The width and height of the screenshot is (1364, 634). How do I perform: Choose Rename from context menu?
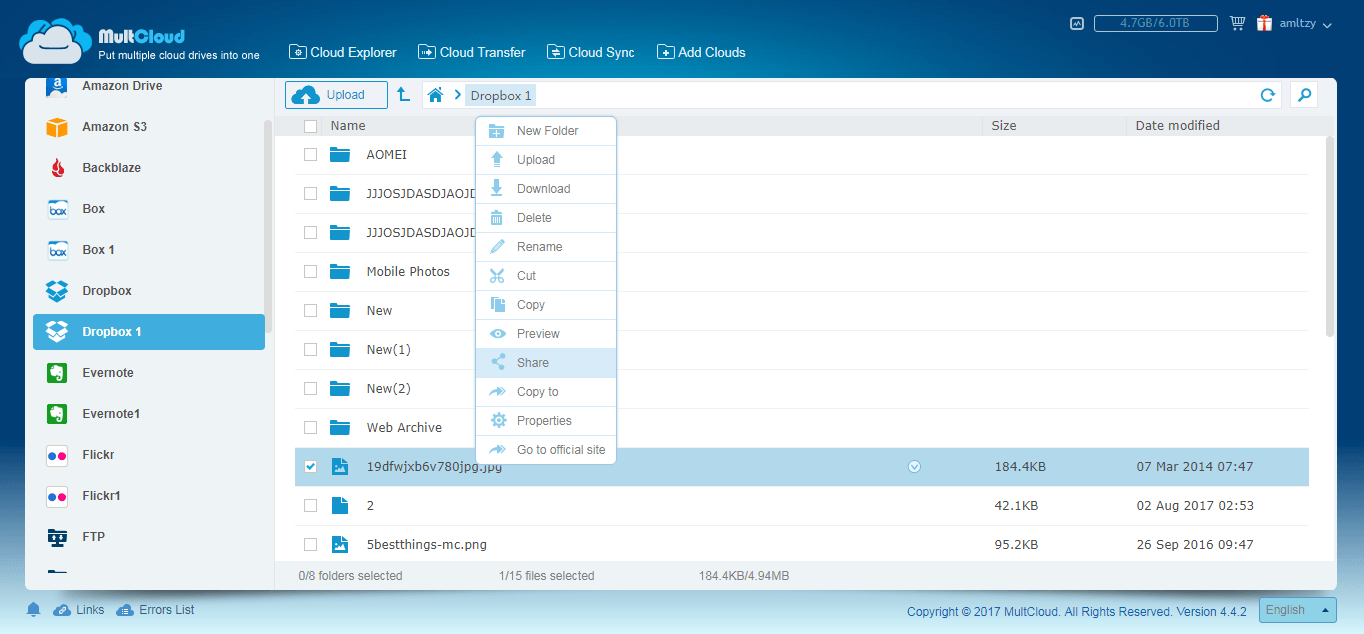pos(546,247)
